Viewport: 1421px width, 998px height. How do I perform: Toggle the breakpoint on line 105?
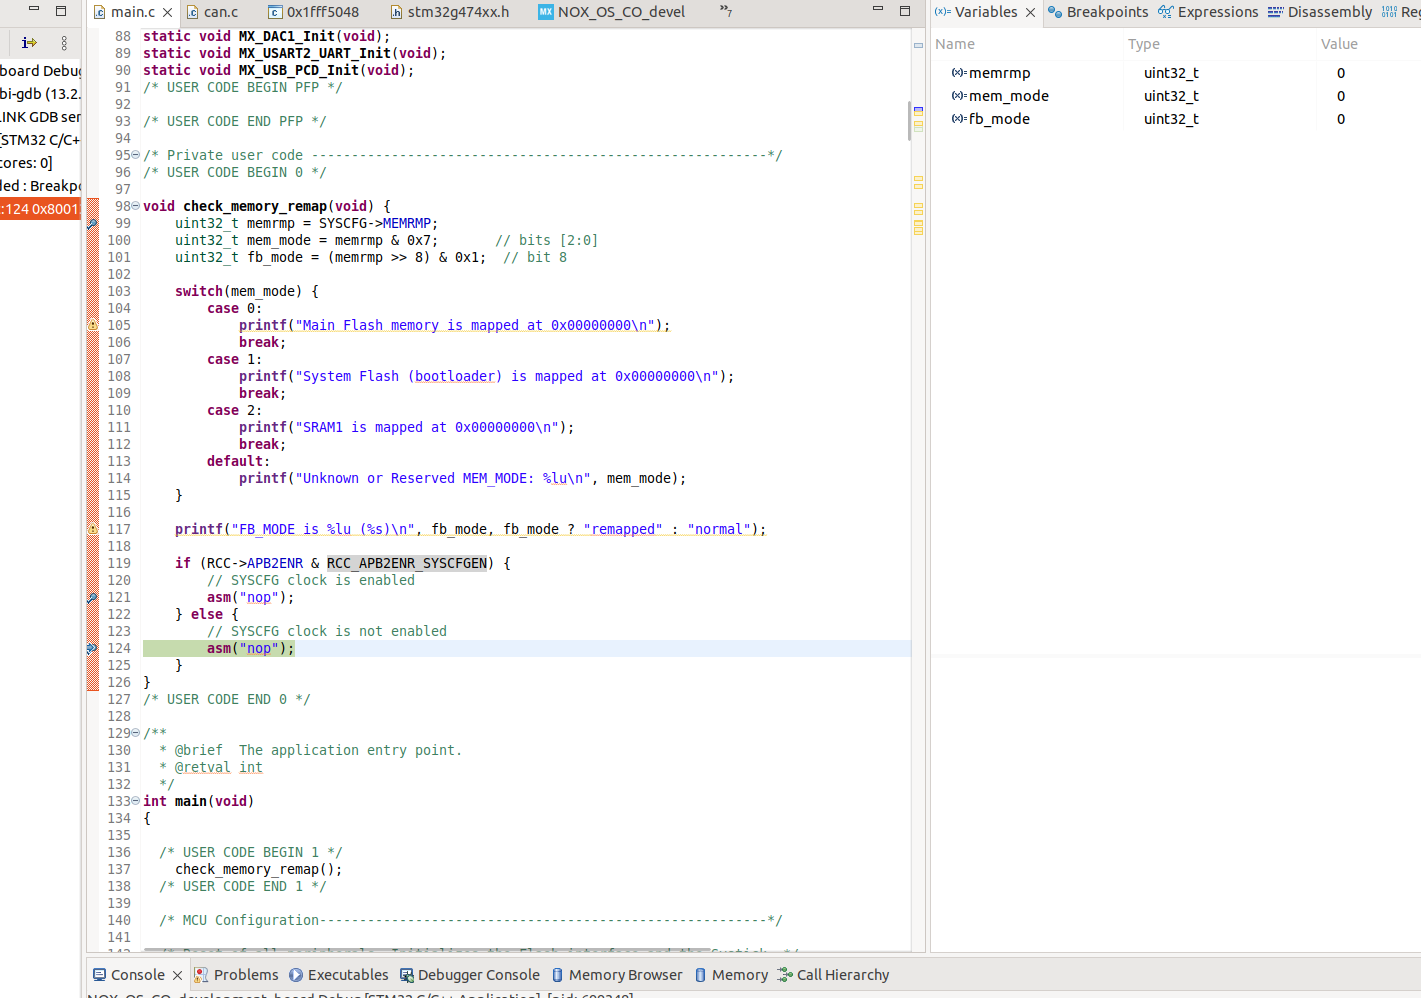(91, 325)
